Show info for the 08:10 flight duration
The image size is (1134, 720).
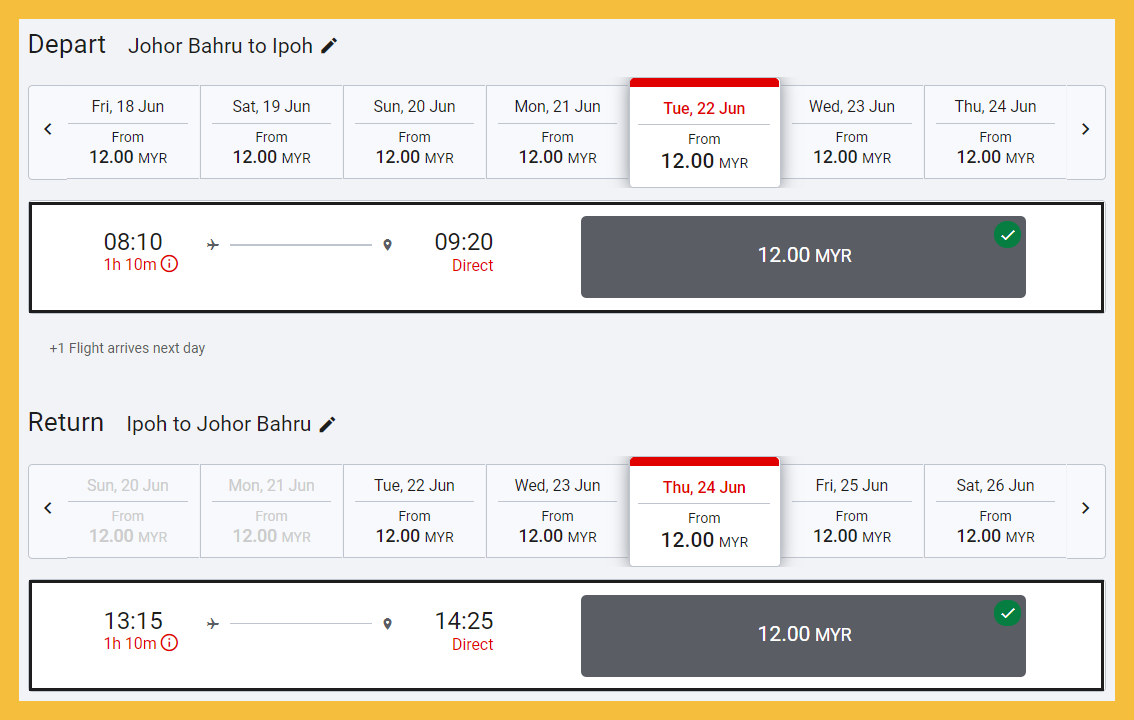tap(169, 264)
